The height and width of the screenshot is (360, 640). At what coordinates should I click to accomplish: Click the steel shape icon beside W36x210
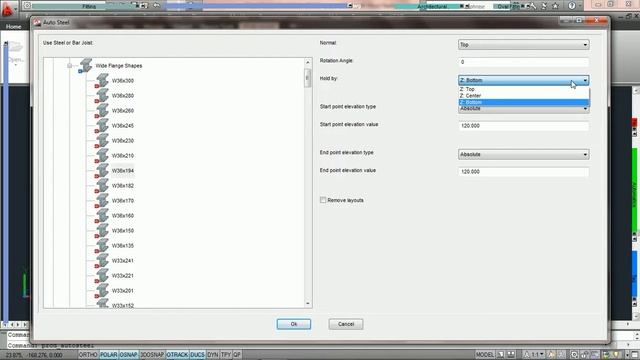click(x=102, y=156)
